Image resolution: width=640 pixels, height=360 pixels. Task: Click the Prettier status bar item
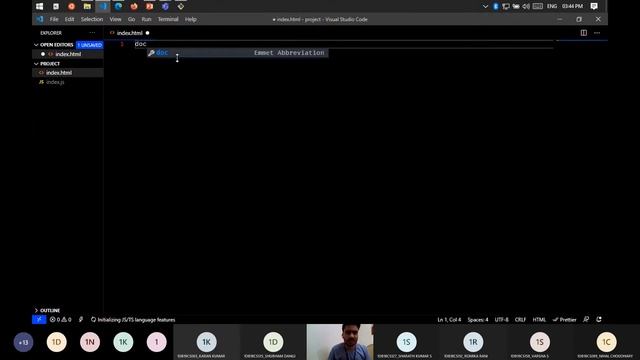(x=564, y=320)
